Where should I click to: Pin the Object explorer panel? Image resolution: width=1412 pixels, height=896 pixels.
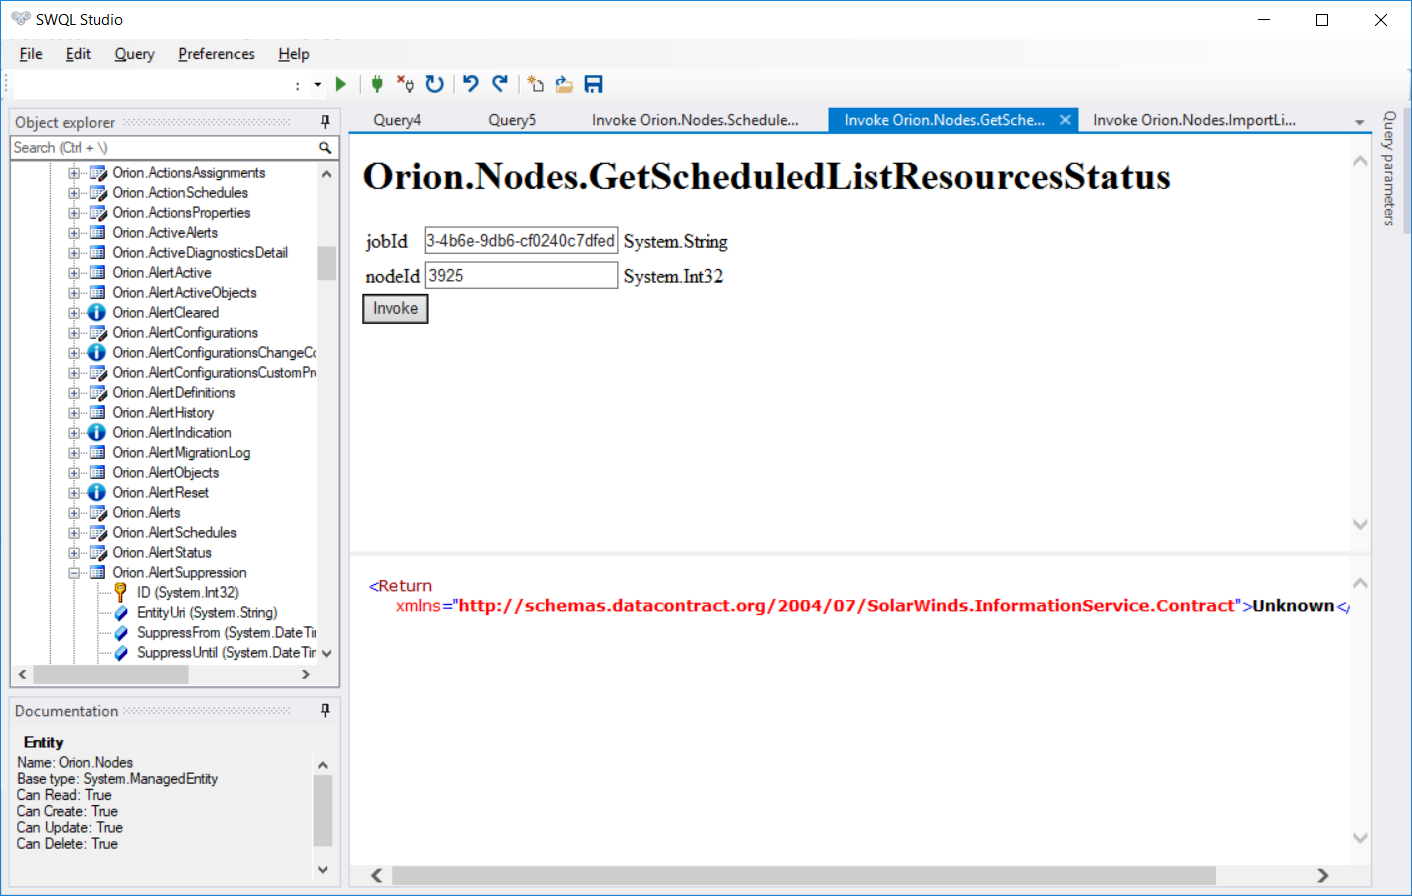[x=325, y=122]
